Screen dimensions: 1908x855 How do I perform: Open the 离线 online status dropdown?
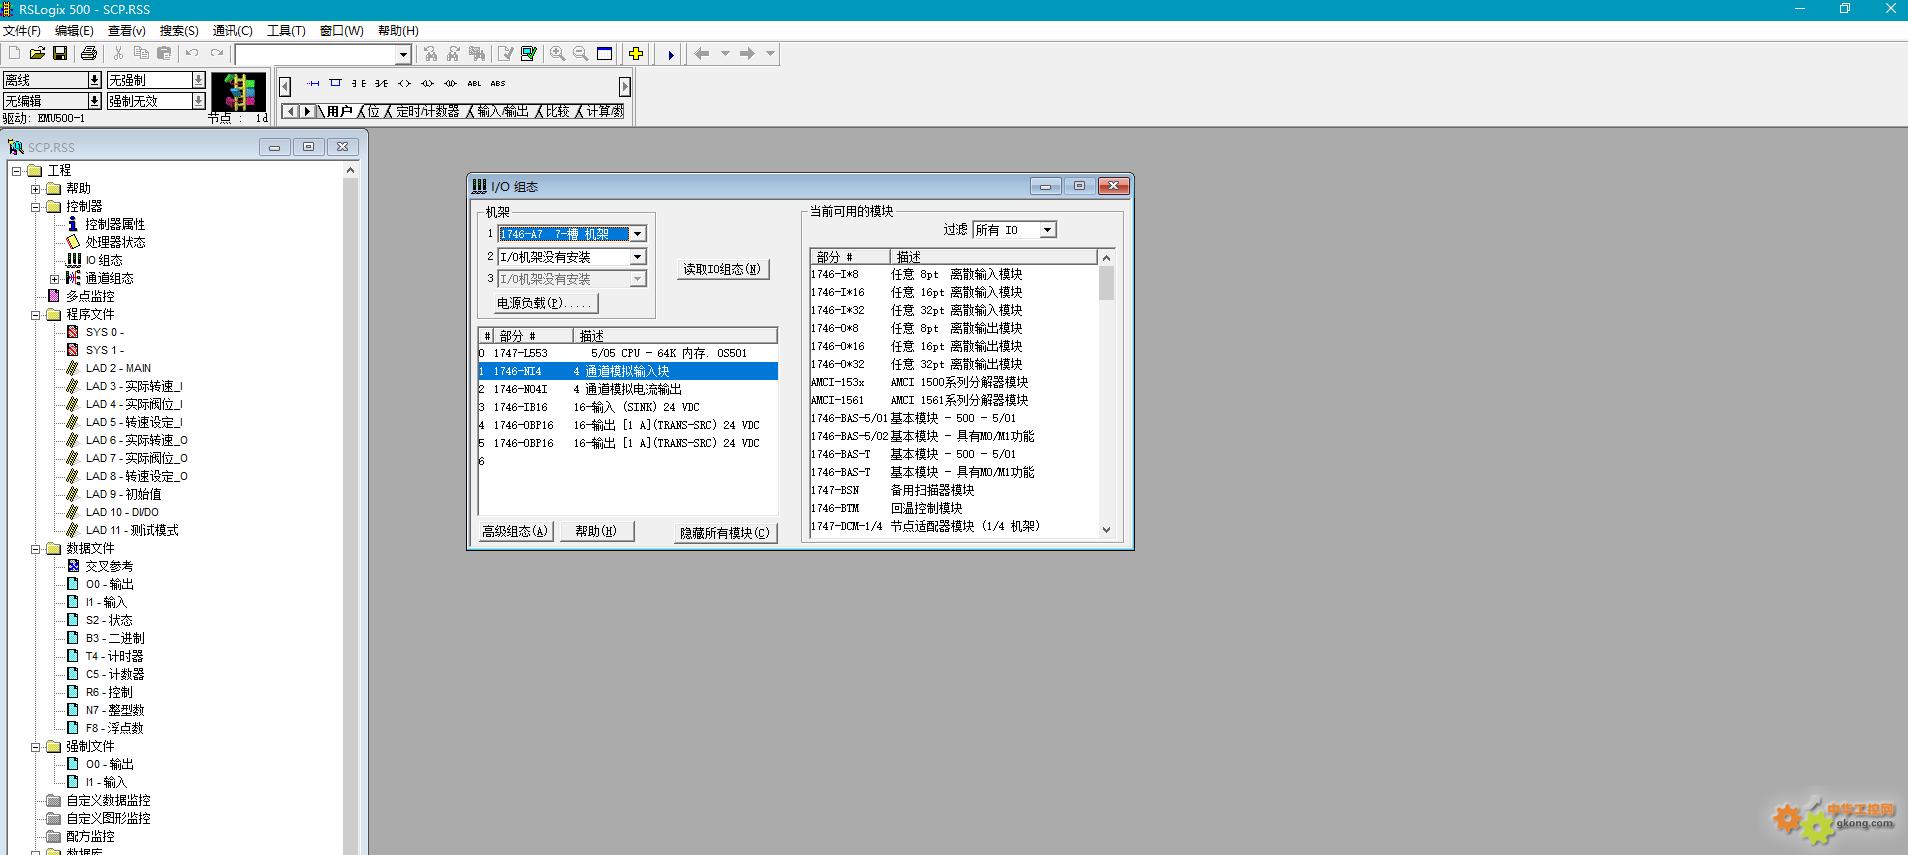click(94, 79)
